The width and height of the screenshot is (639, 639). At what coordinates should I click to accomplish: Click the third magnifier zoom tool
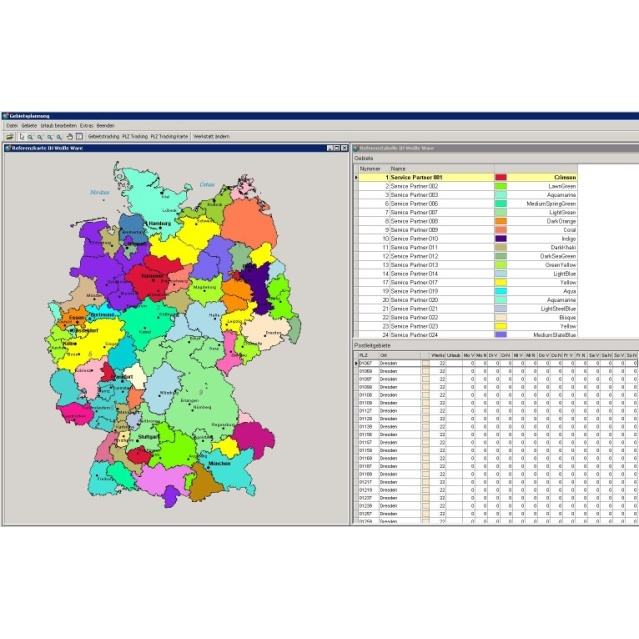coord(50,137)
